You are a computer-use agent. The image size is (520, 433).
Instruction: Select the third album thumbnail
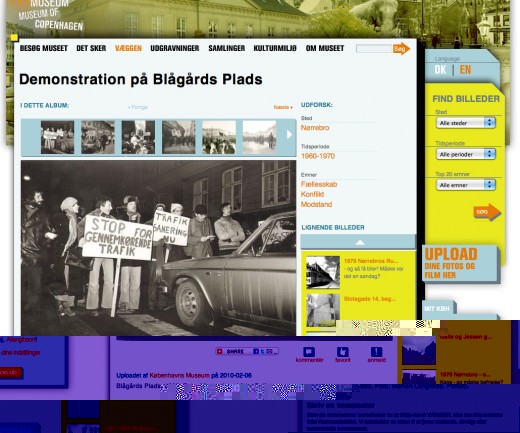pyautogui.click(x=138, y=137)
